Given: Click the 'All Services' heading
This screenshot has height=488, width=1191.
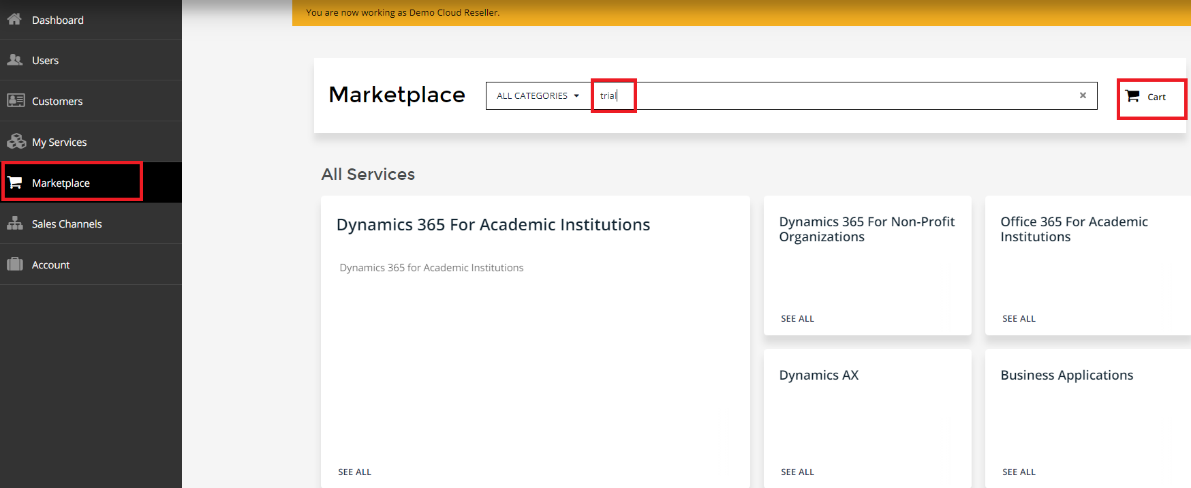Looking at the screenshot, I should (368, 174).
